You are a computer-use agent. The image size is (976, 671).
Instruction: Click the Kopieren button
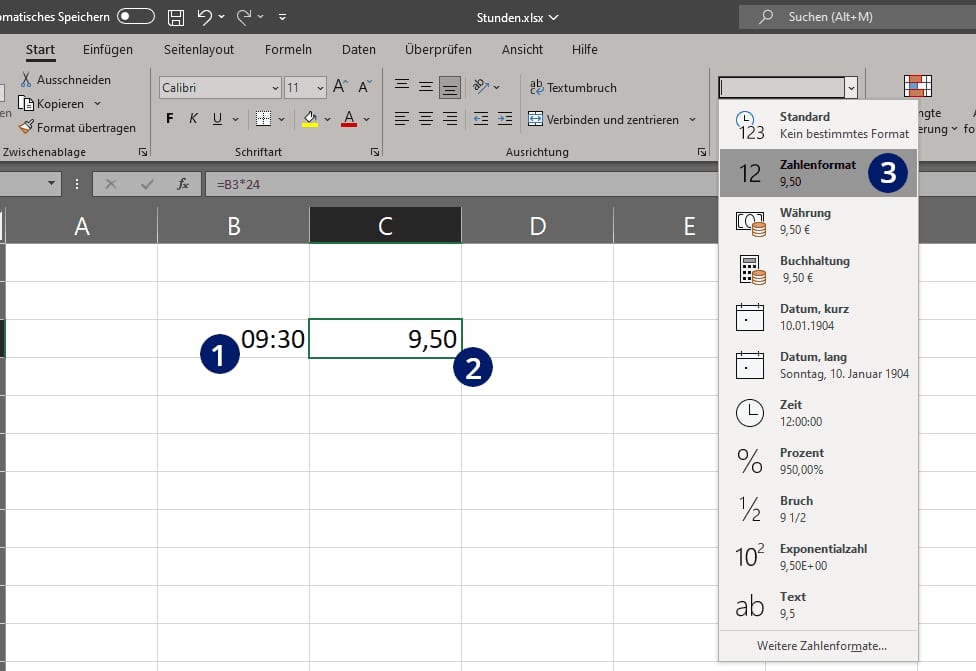coord(51,103)
